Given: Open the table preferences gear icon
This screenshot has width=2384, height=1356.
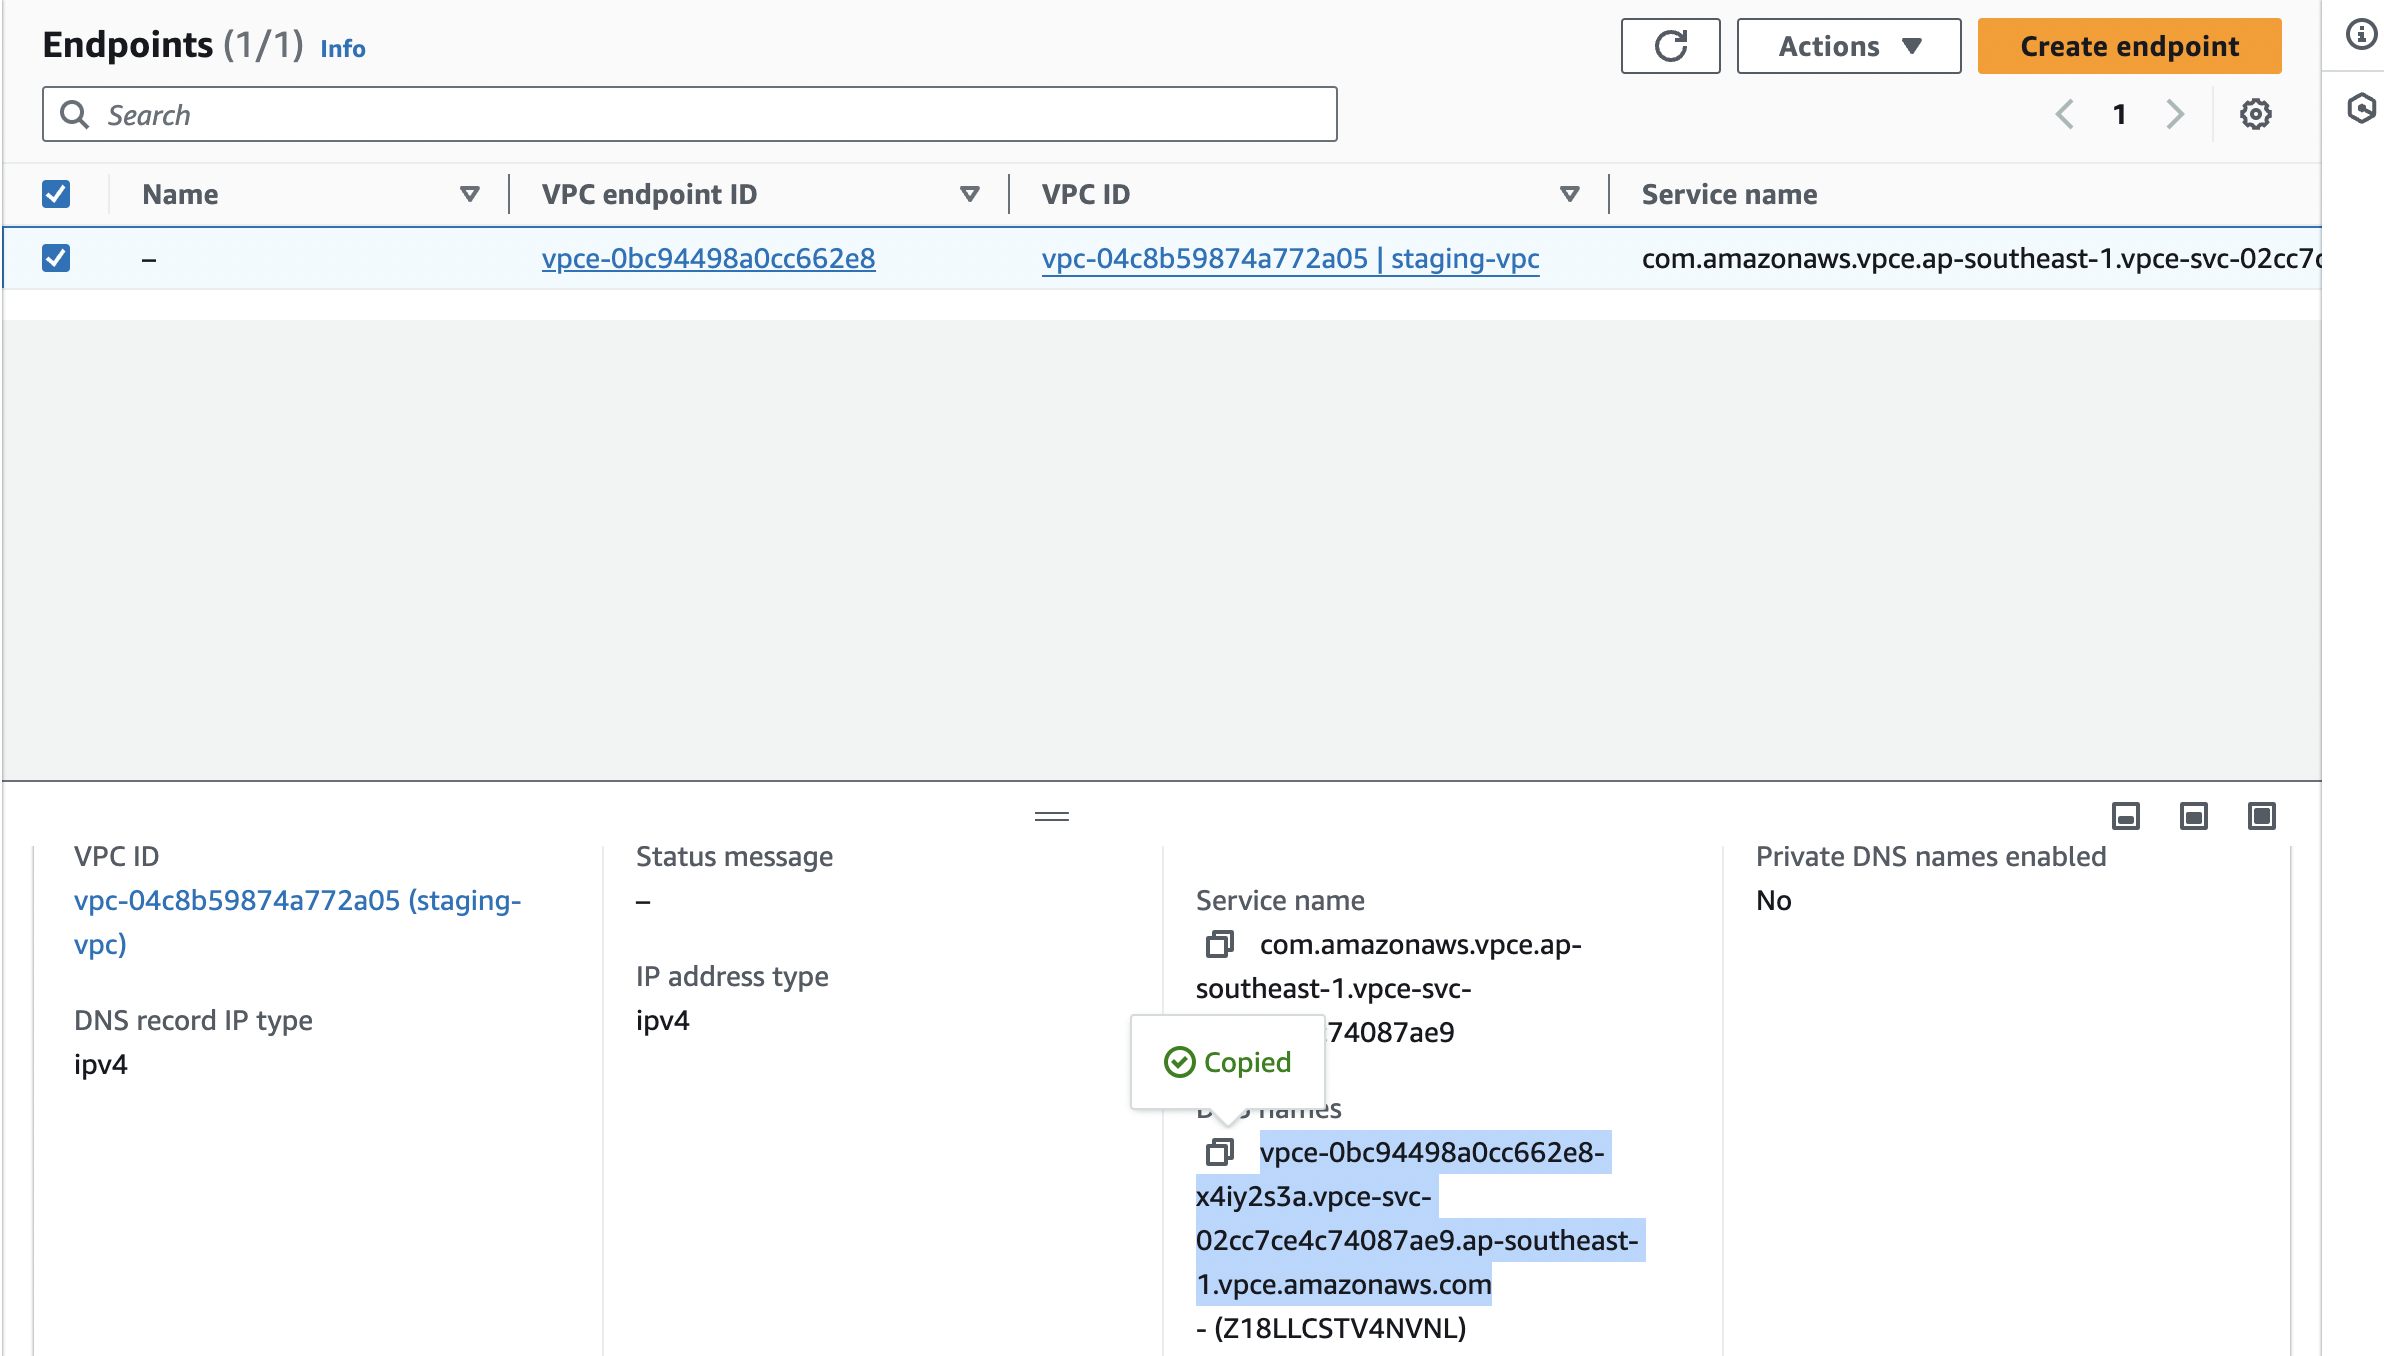Looking at the screenshot, I should [2255, 114].
